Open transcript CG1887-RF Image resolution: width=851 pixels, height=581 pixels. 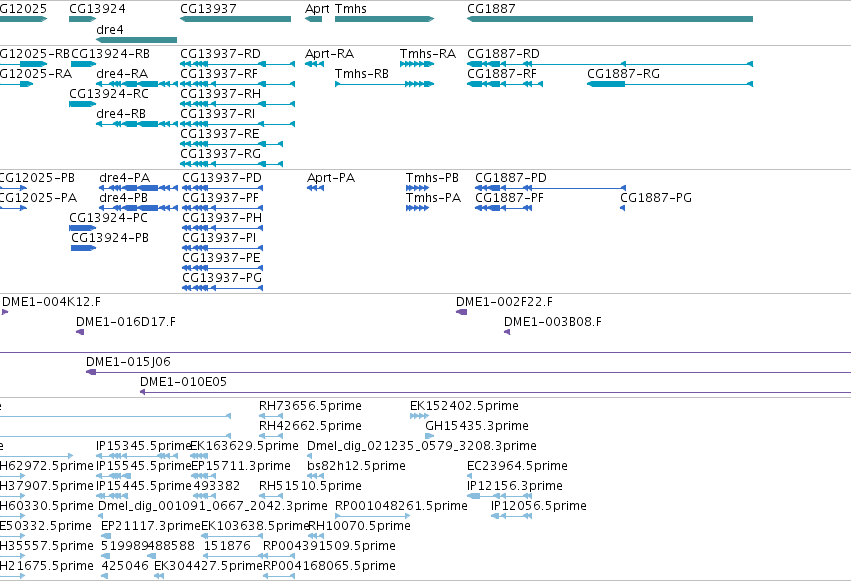[x=502, y=74]
